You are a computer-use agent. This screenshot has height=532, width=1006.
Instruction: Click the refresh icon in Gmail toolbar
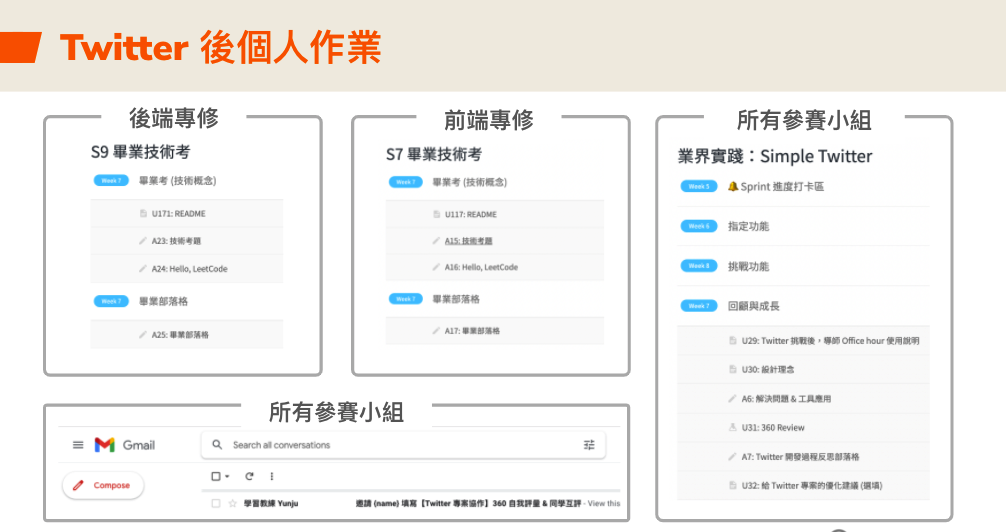249,477
